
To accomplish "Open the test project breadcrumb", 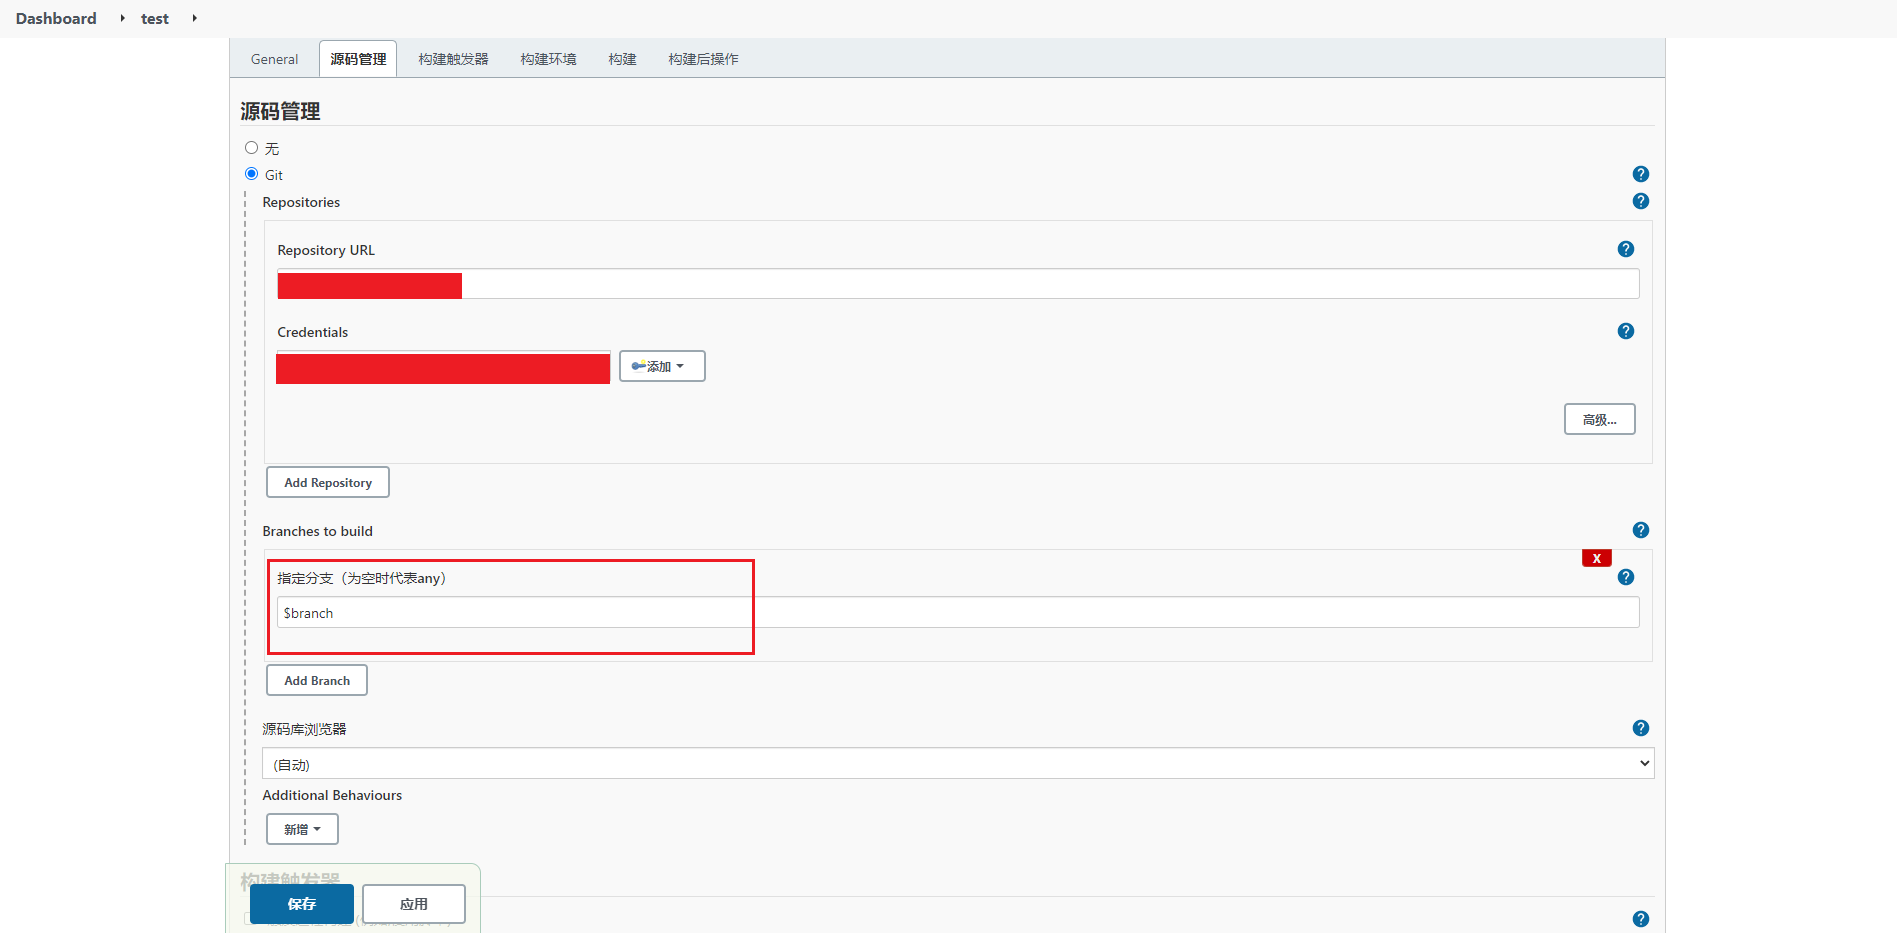I will 155,18.
